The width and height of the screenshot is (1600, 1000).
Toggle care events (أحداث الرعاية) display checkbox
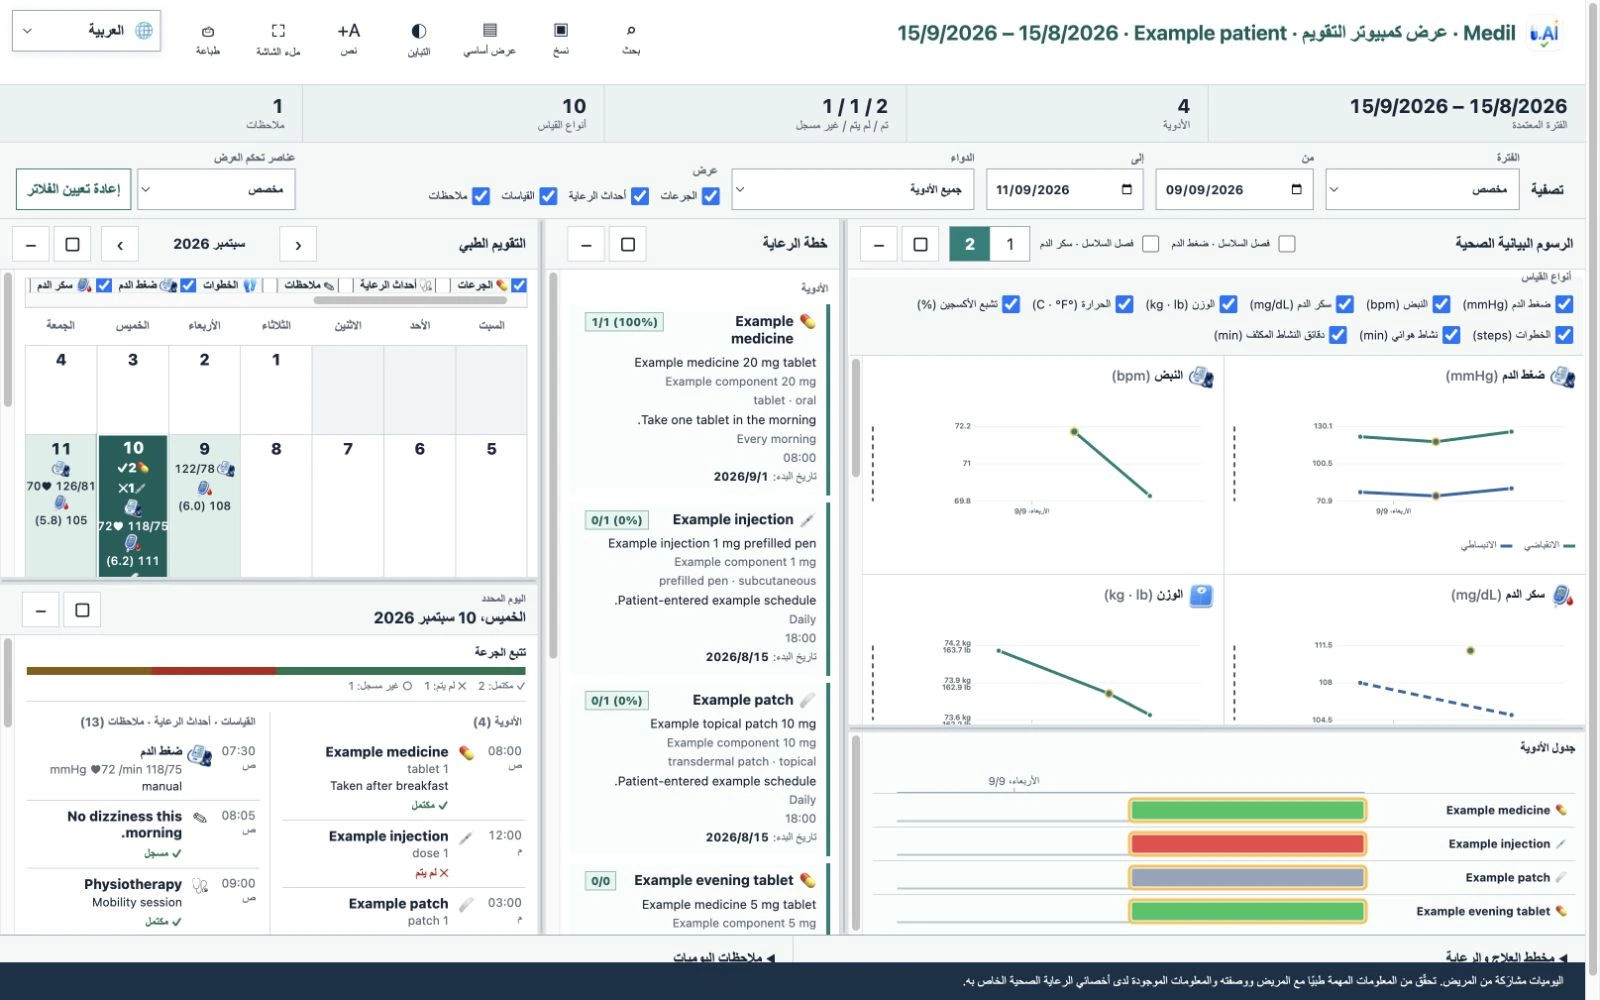tap(640, 196)
